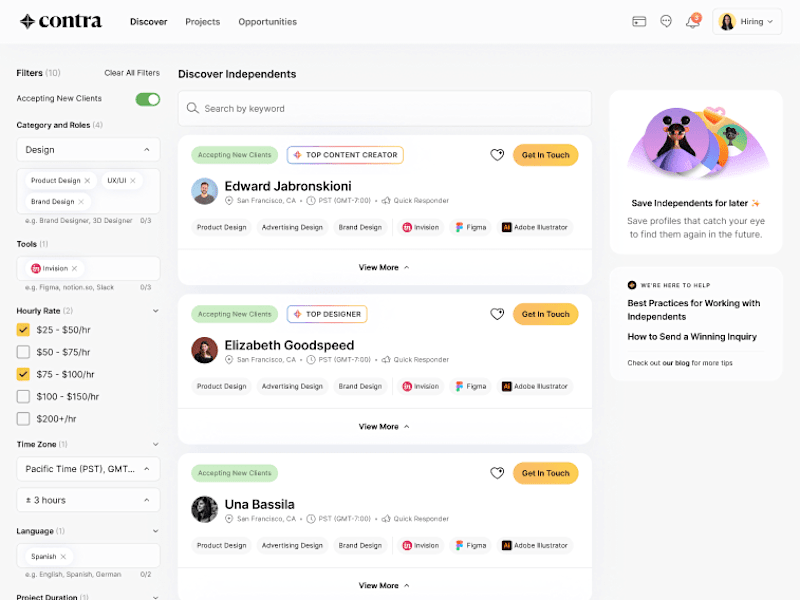Click View More on Elizabeth's card
This screenshot has width=800, height=600.
click(x=384, y=427)
